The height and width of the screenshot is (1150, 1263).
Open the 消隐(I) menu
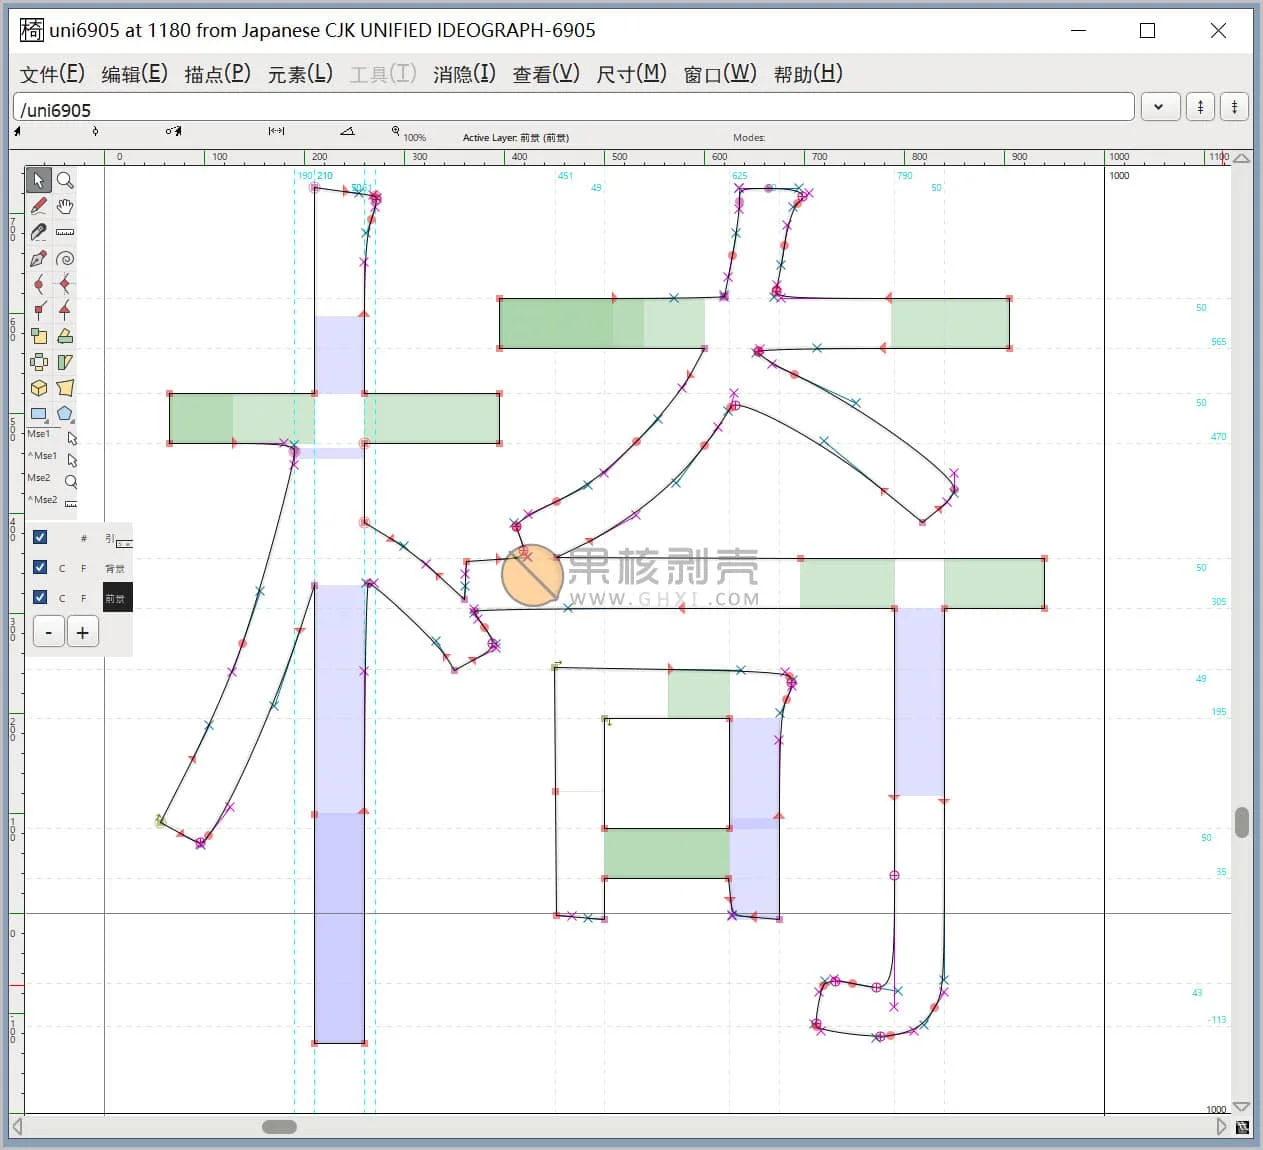464,74
